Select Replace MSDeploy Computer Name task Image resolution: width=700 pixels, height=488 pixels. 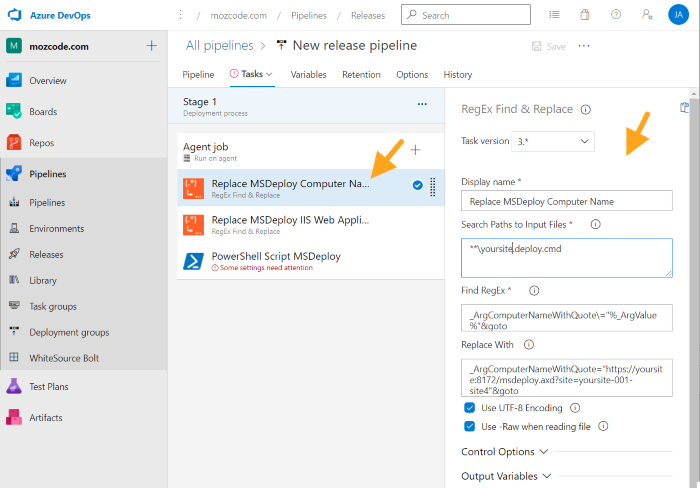[311, 188]
